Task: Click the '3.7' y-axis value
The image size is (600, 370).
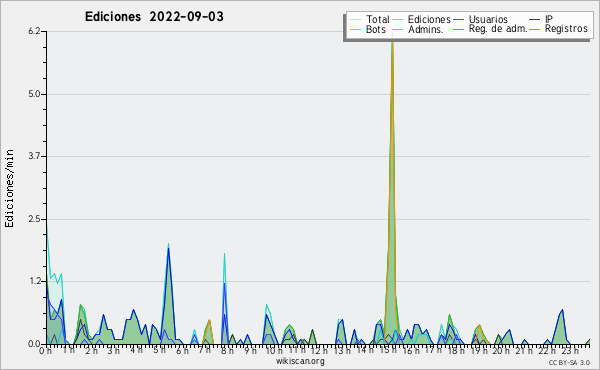Action: pos(34,156)
